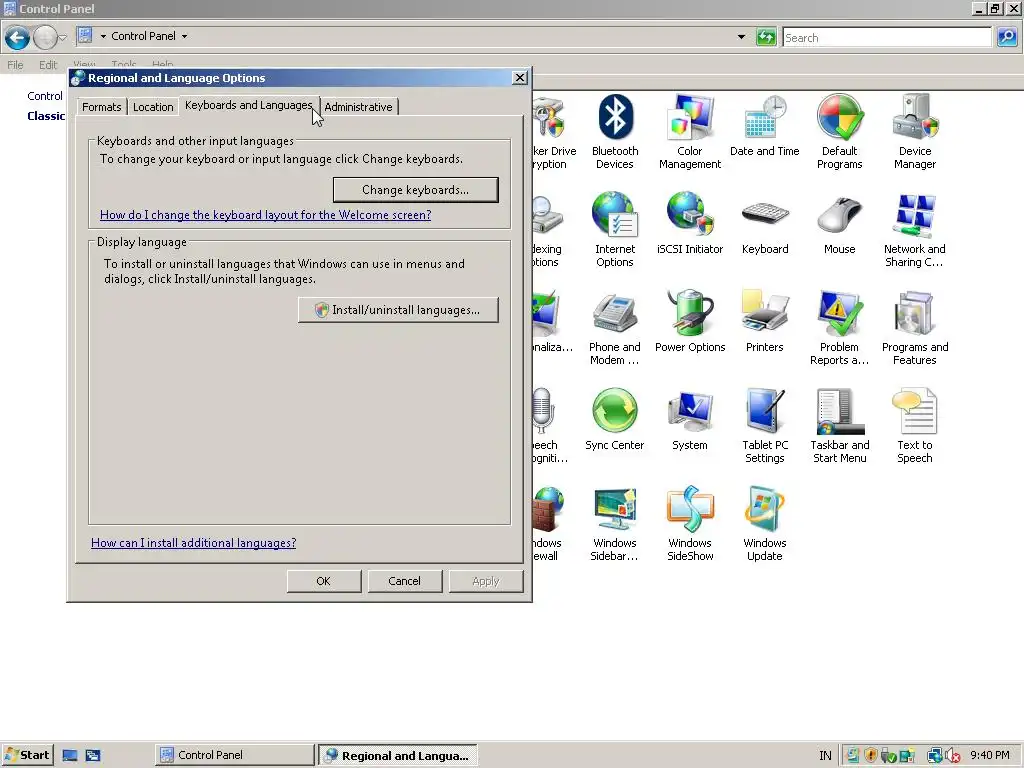The image size is (1024, 768).
Task: Switch to the Administrative tab
Action: coord(359,107)
